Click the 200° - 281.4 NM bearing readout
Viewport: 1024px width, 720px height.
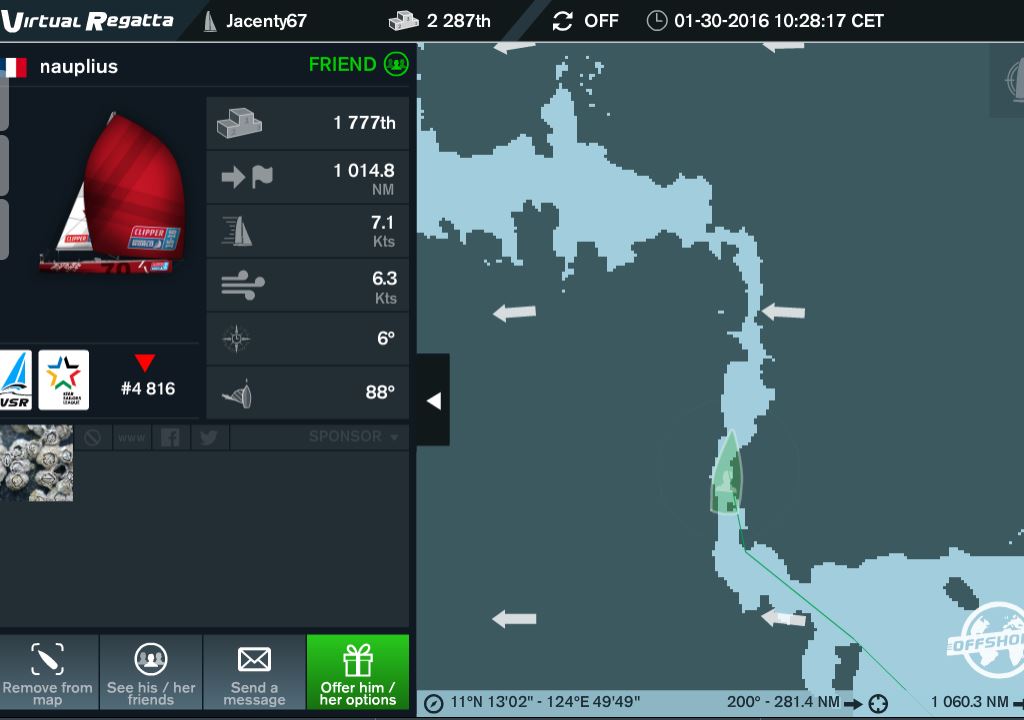coord(783,702)
